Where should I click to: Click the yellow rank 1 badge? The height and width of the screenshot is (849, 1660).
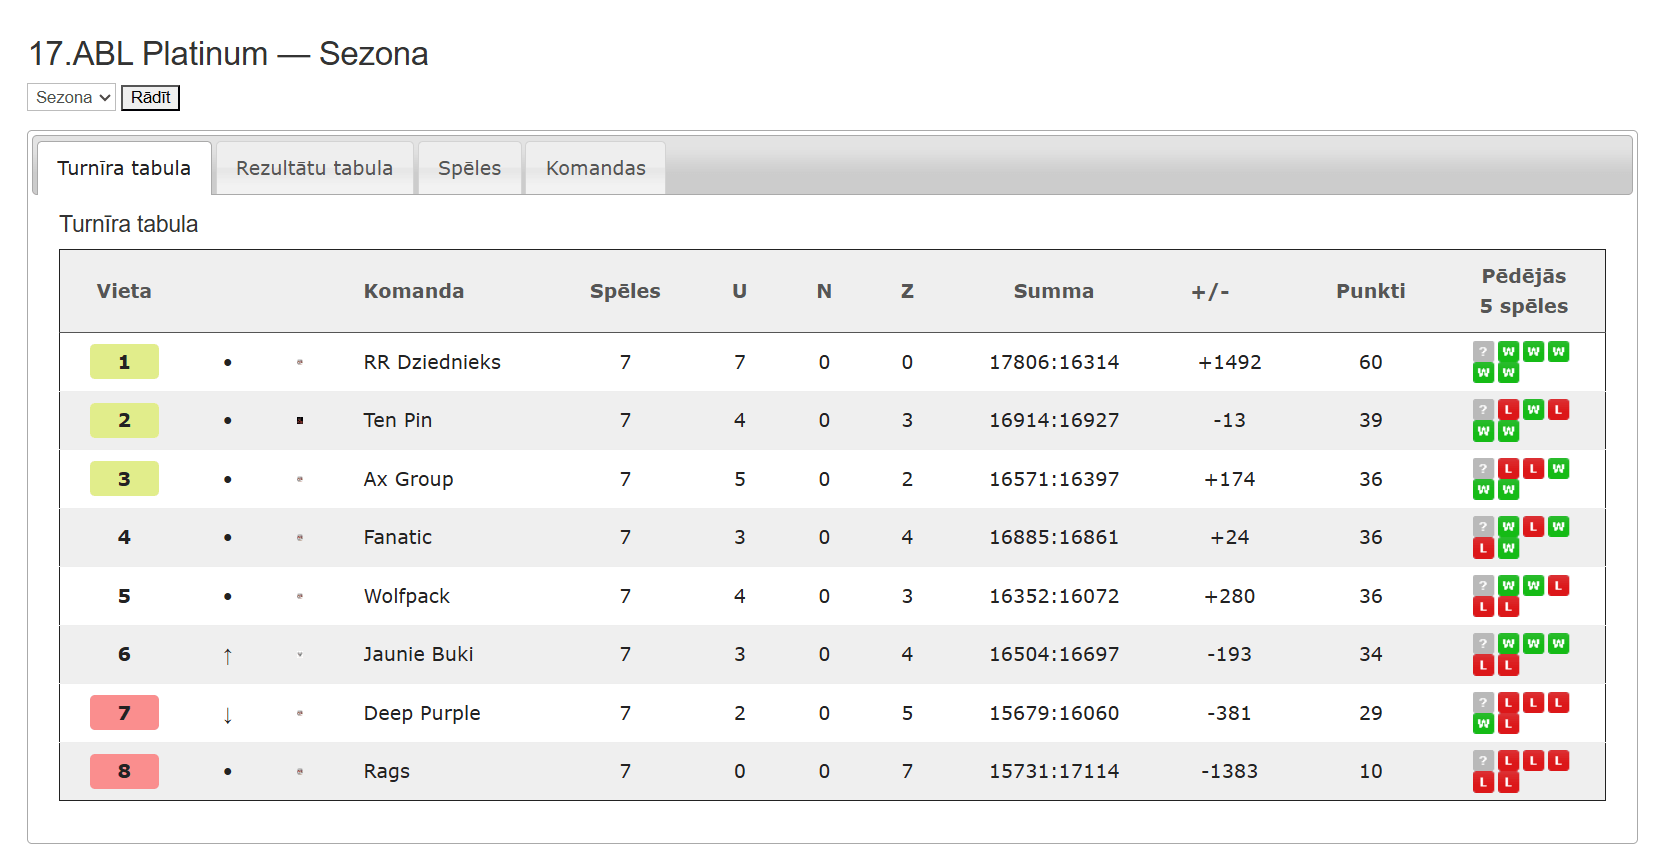[x=124, y=362]
